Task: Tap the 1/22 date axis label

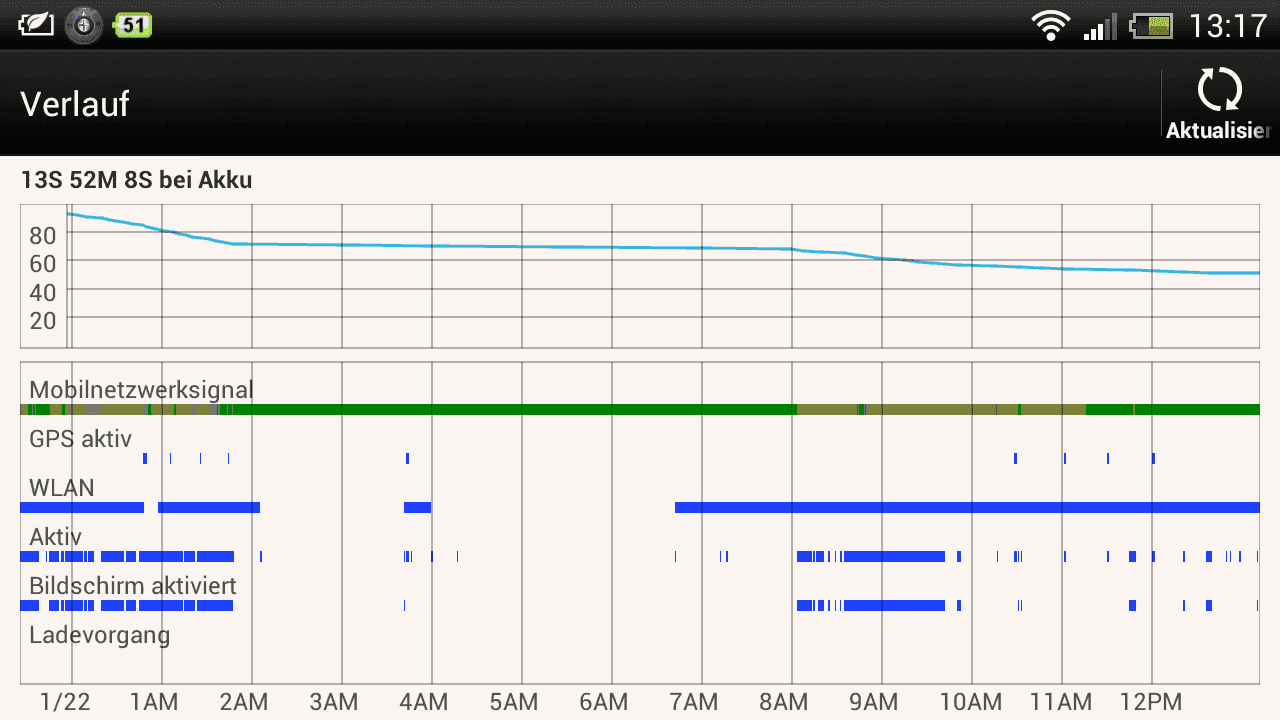Action: 66,702
